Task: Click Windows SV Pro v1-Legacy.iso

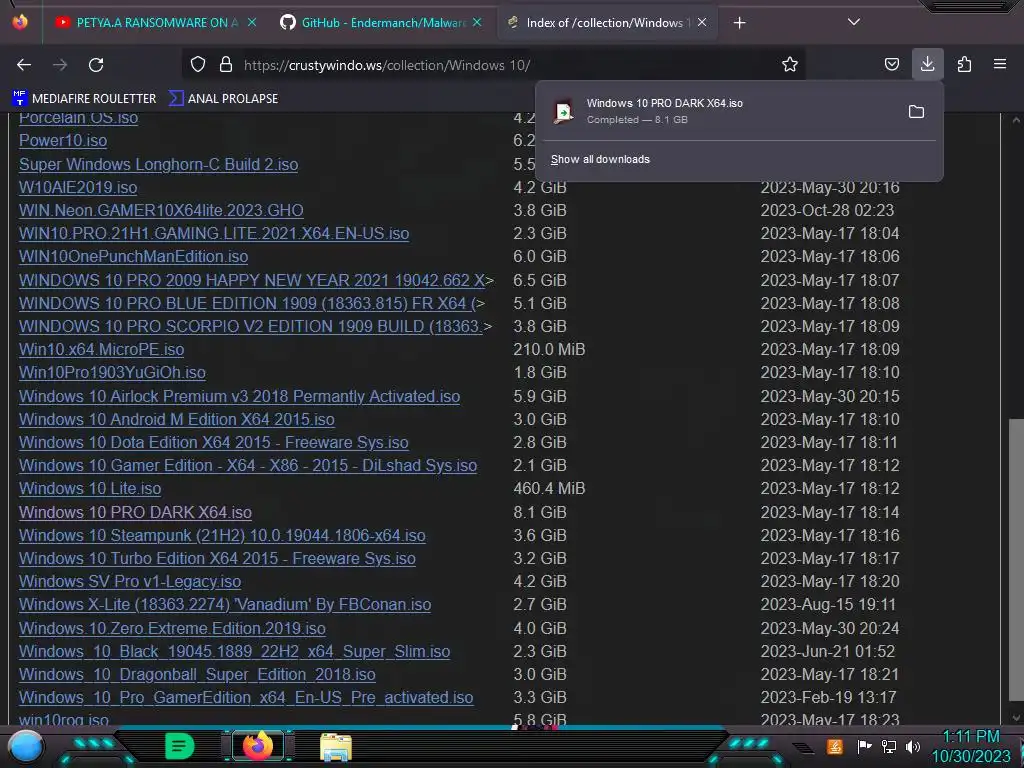Action: 130,581
